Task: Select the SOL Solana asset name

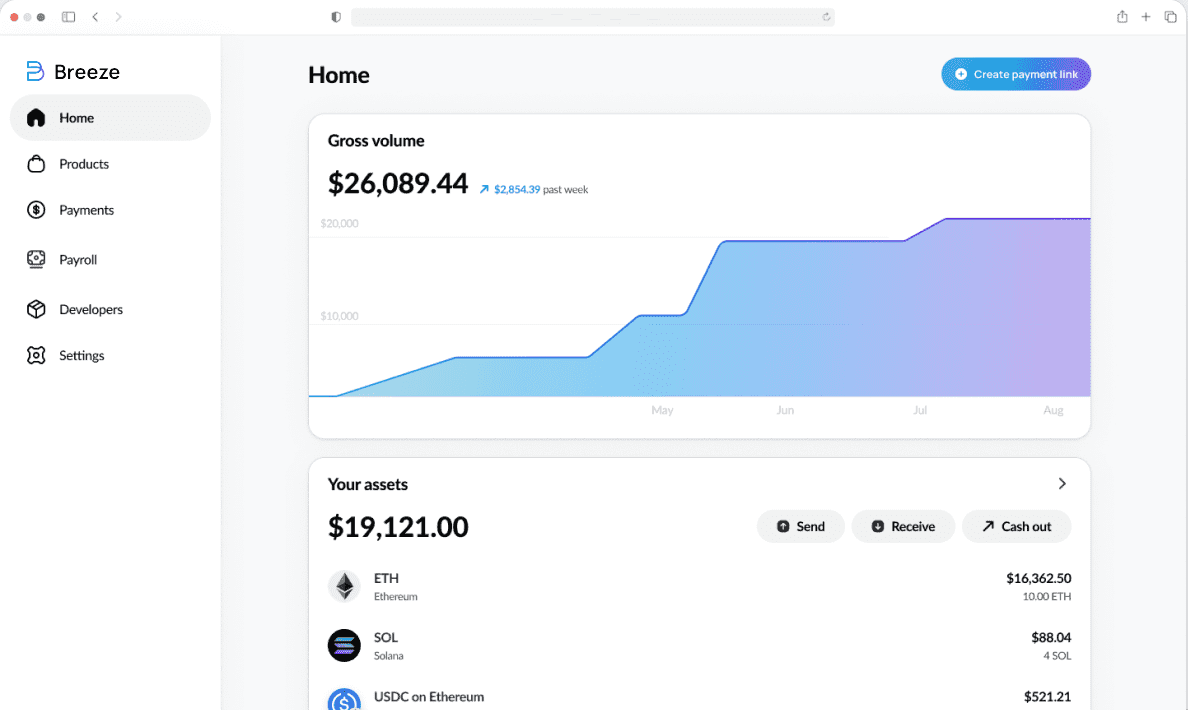Action: coord(389,646)
